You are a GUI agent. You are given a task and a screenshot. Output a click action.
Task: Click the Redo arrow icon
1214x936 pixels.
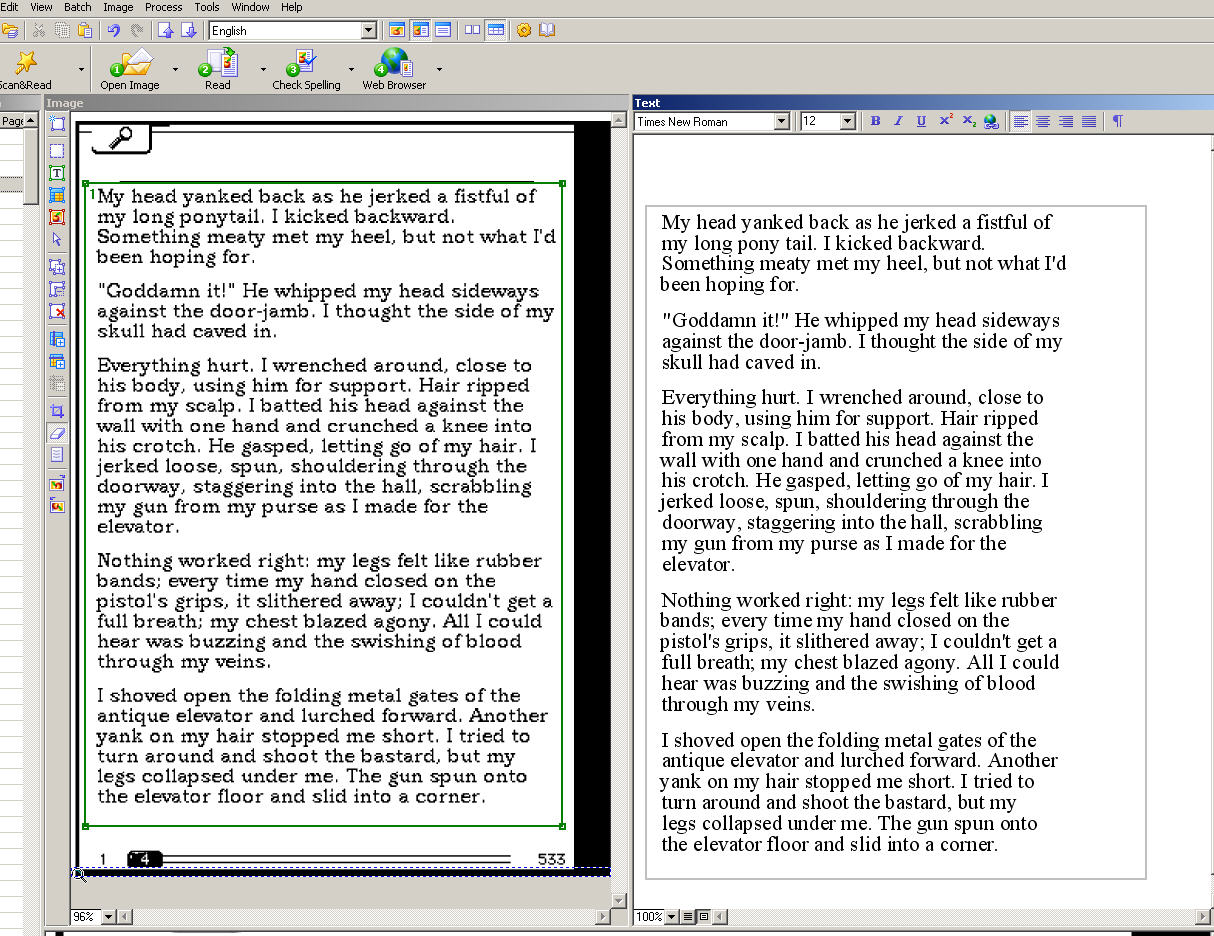pyautogui.click(x=136, y=30)
